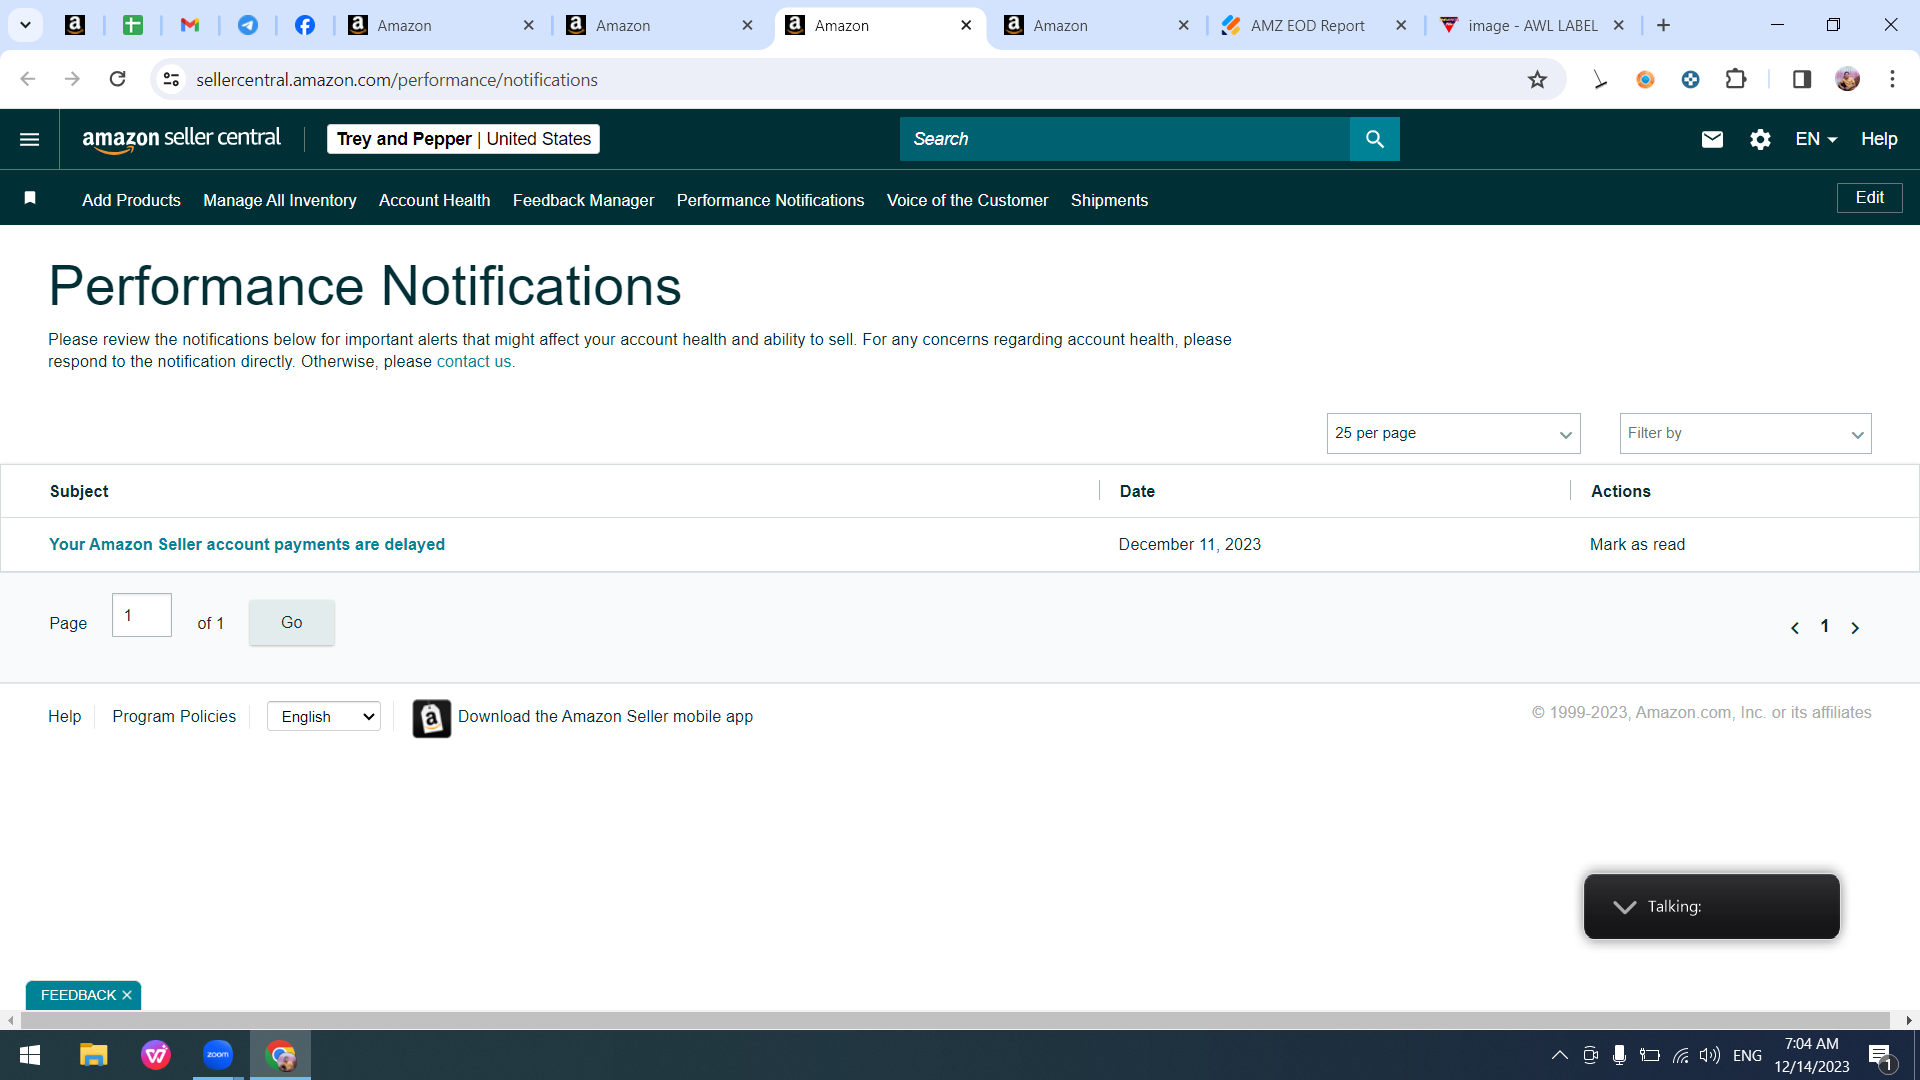Screen dimensions: 1920x1080
Task: Click the Go button for pagination
Action: tap(291, 622)
